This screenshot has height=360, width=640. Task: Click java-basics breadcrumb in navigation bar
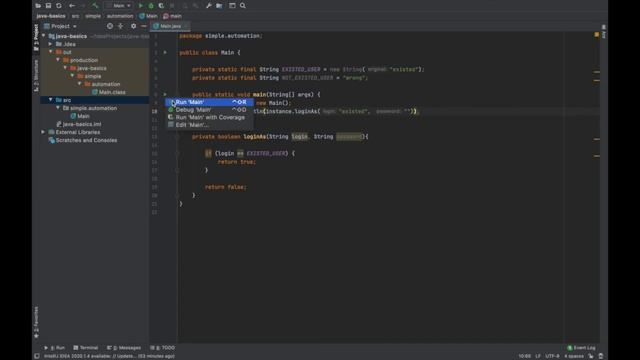point(51,16)
